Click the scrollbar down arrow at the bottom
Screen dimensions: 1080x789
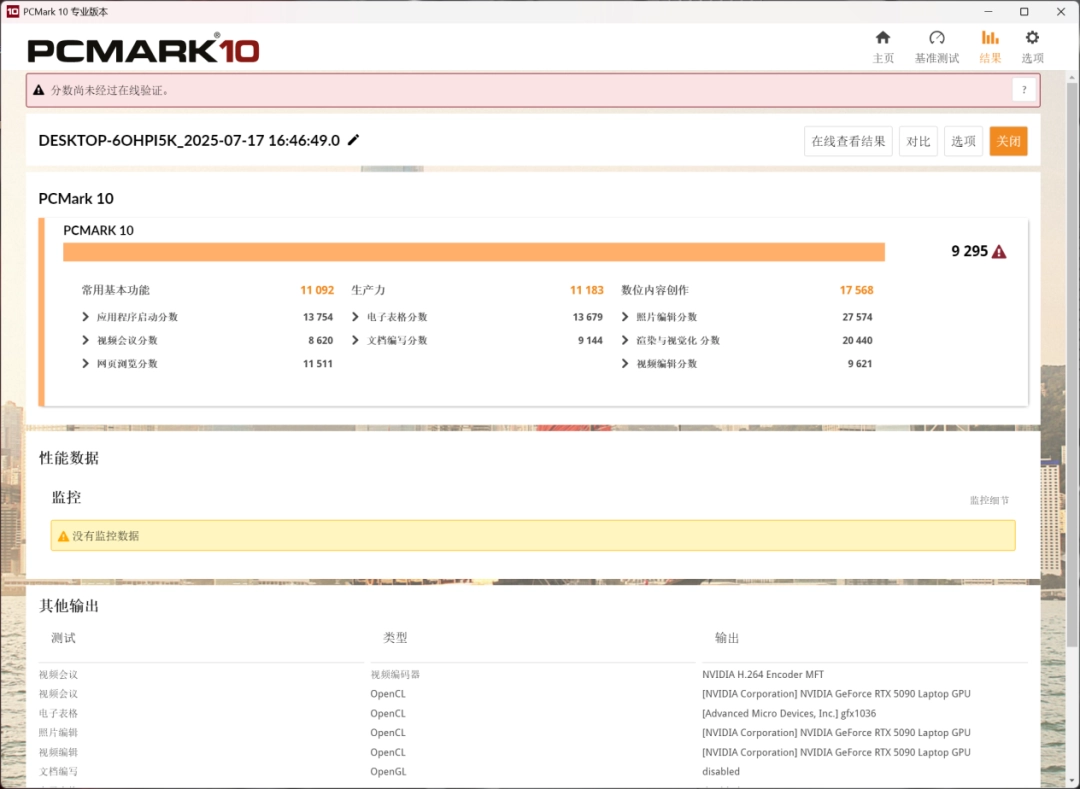(x=1072, y=781)
